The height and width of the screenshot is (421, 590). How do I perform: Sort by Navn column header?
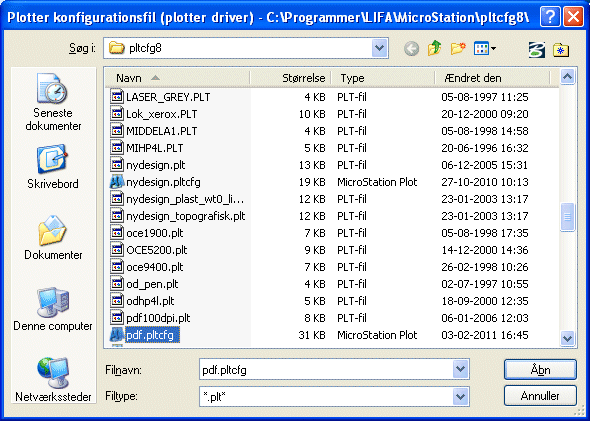(178, 78)
